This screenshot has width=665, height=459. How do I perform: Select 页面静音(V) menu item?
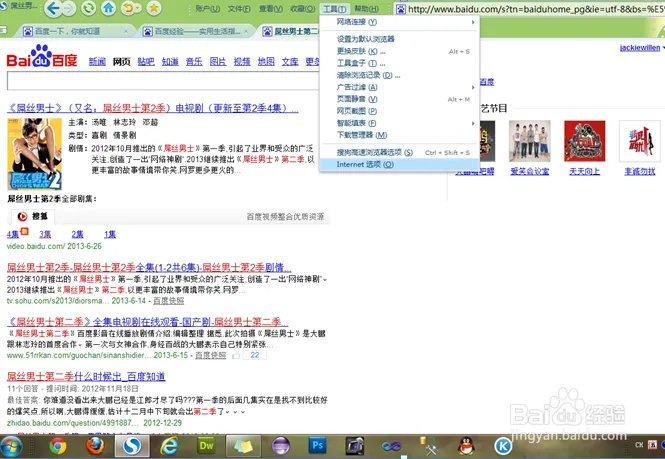click(x=400, y=99)
